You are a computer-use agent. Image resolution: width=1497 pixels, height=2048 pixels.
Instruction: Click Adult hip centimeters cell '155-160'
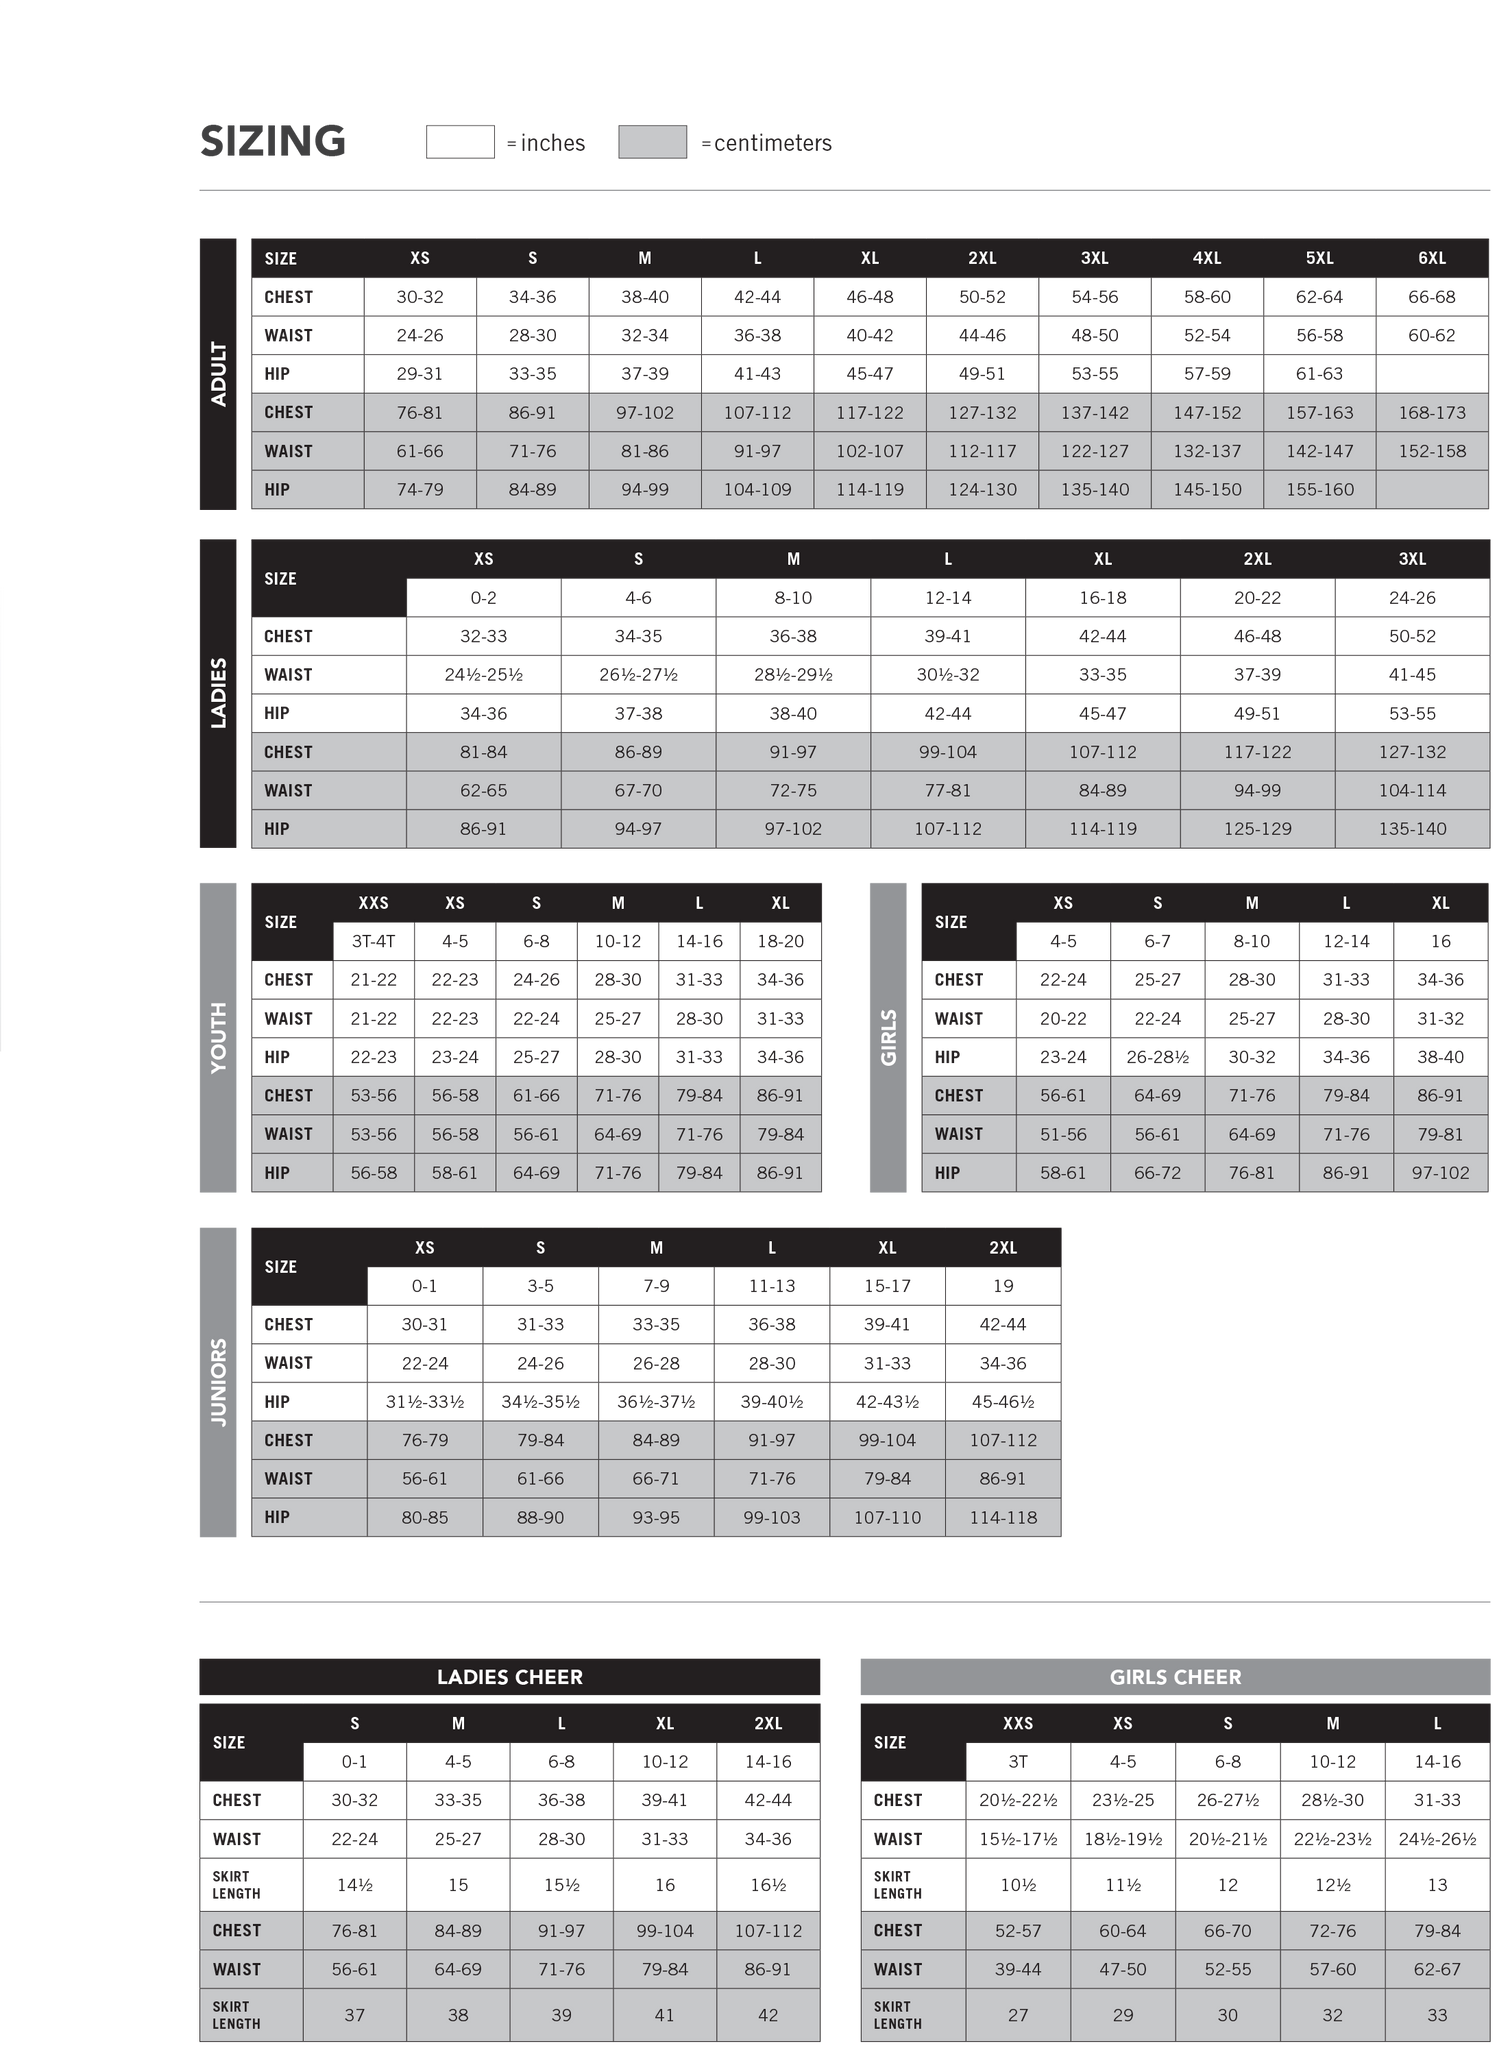(1320, 490)
